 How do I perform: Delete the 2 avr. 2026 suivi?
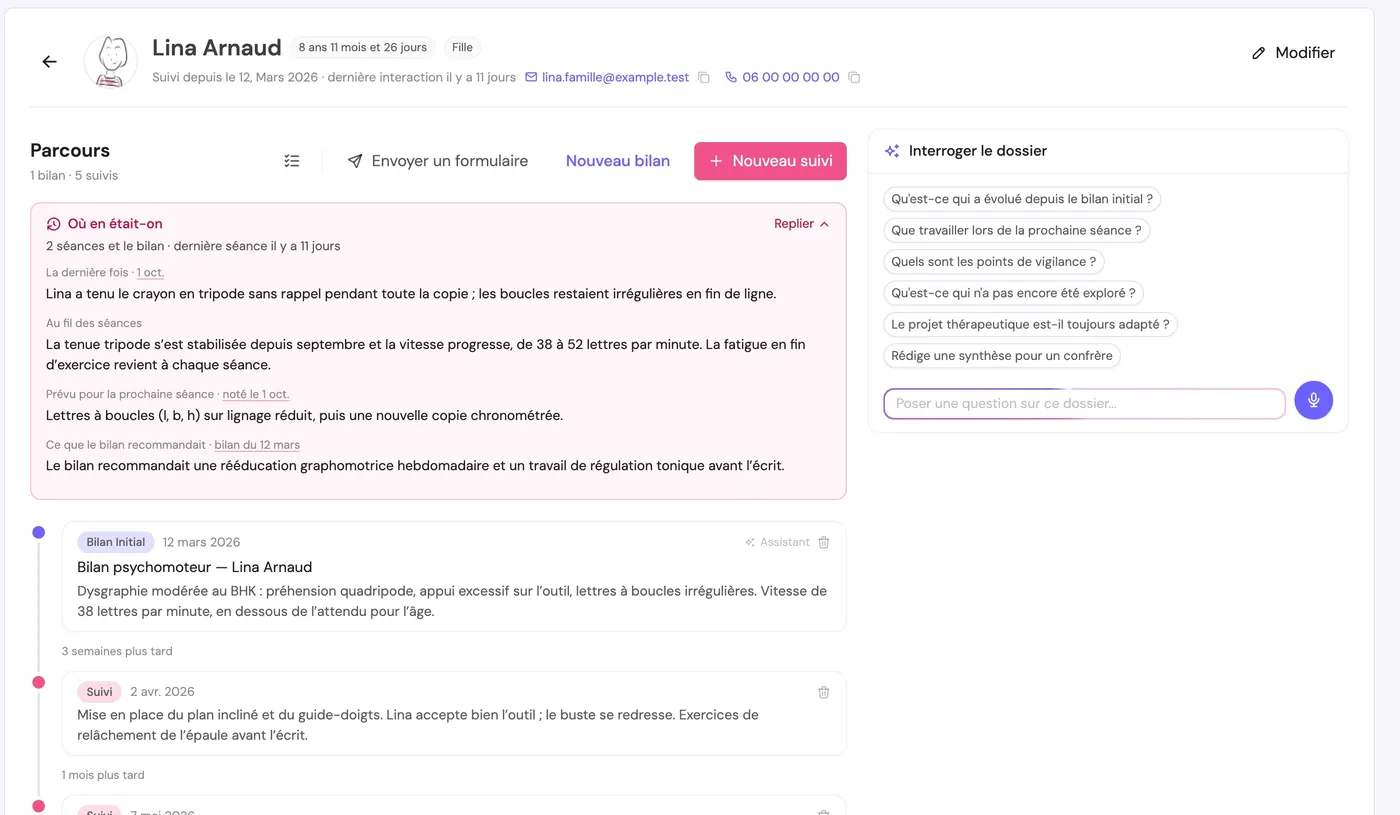(824, 692)
